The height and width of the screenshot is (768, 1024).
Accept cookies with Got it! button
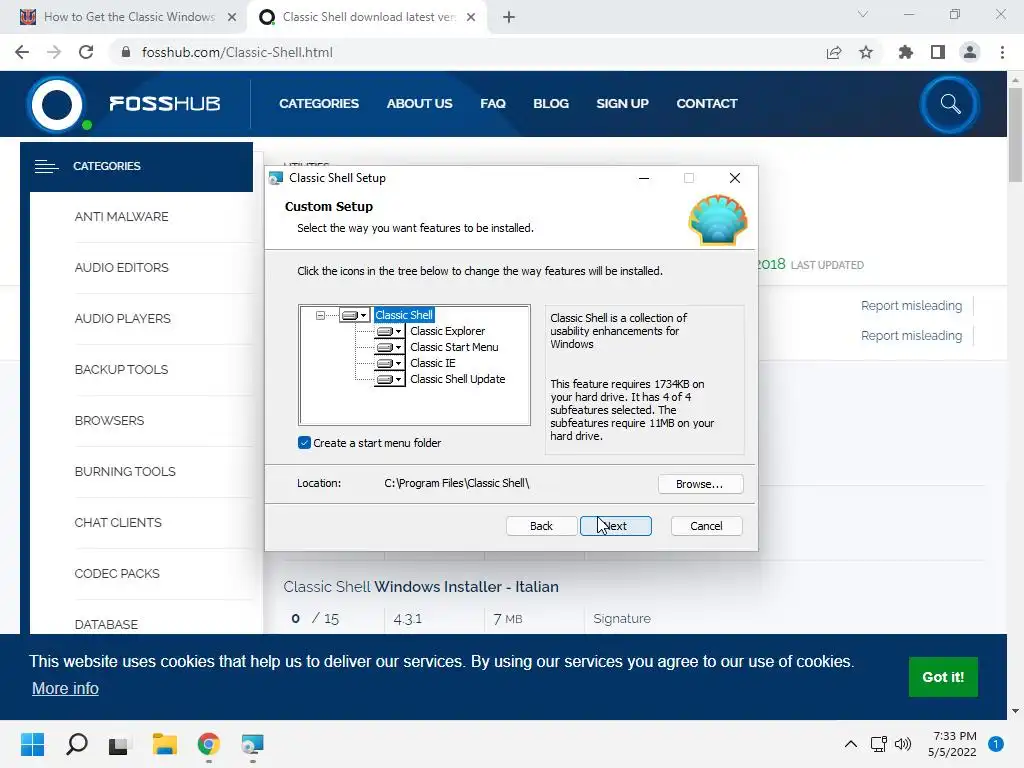(x=943, y=677)
